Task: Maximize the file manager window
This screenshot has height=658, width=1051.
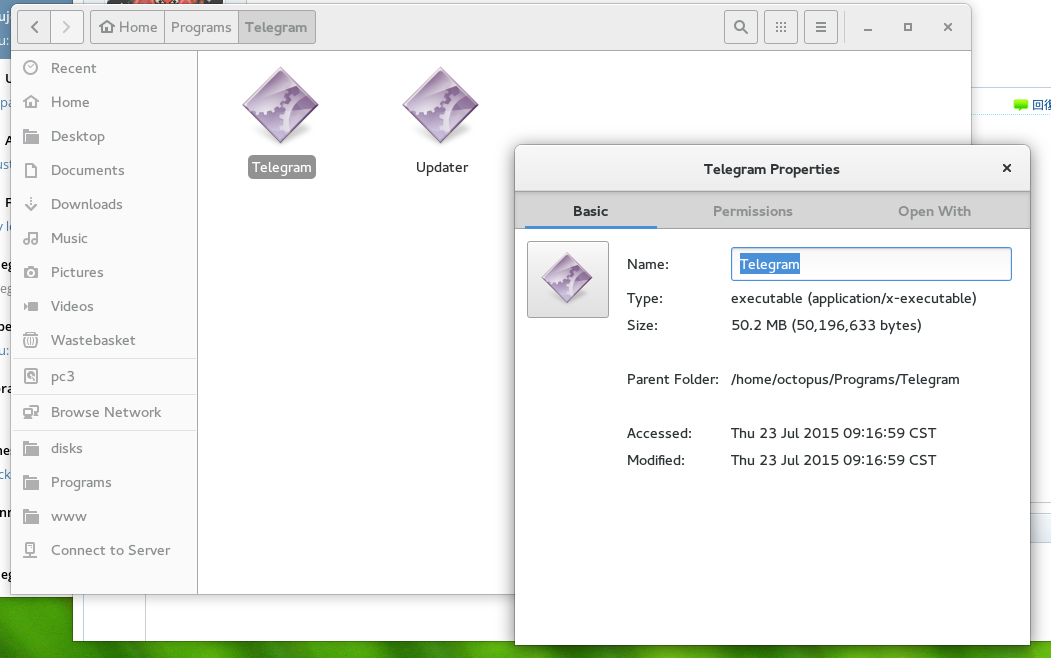Action: point(908,27)
